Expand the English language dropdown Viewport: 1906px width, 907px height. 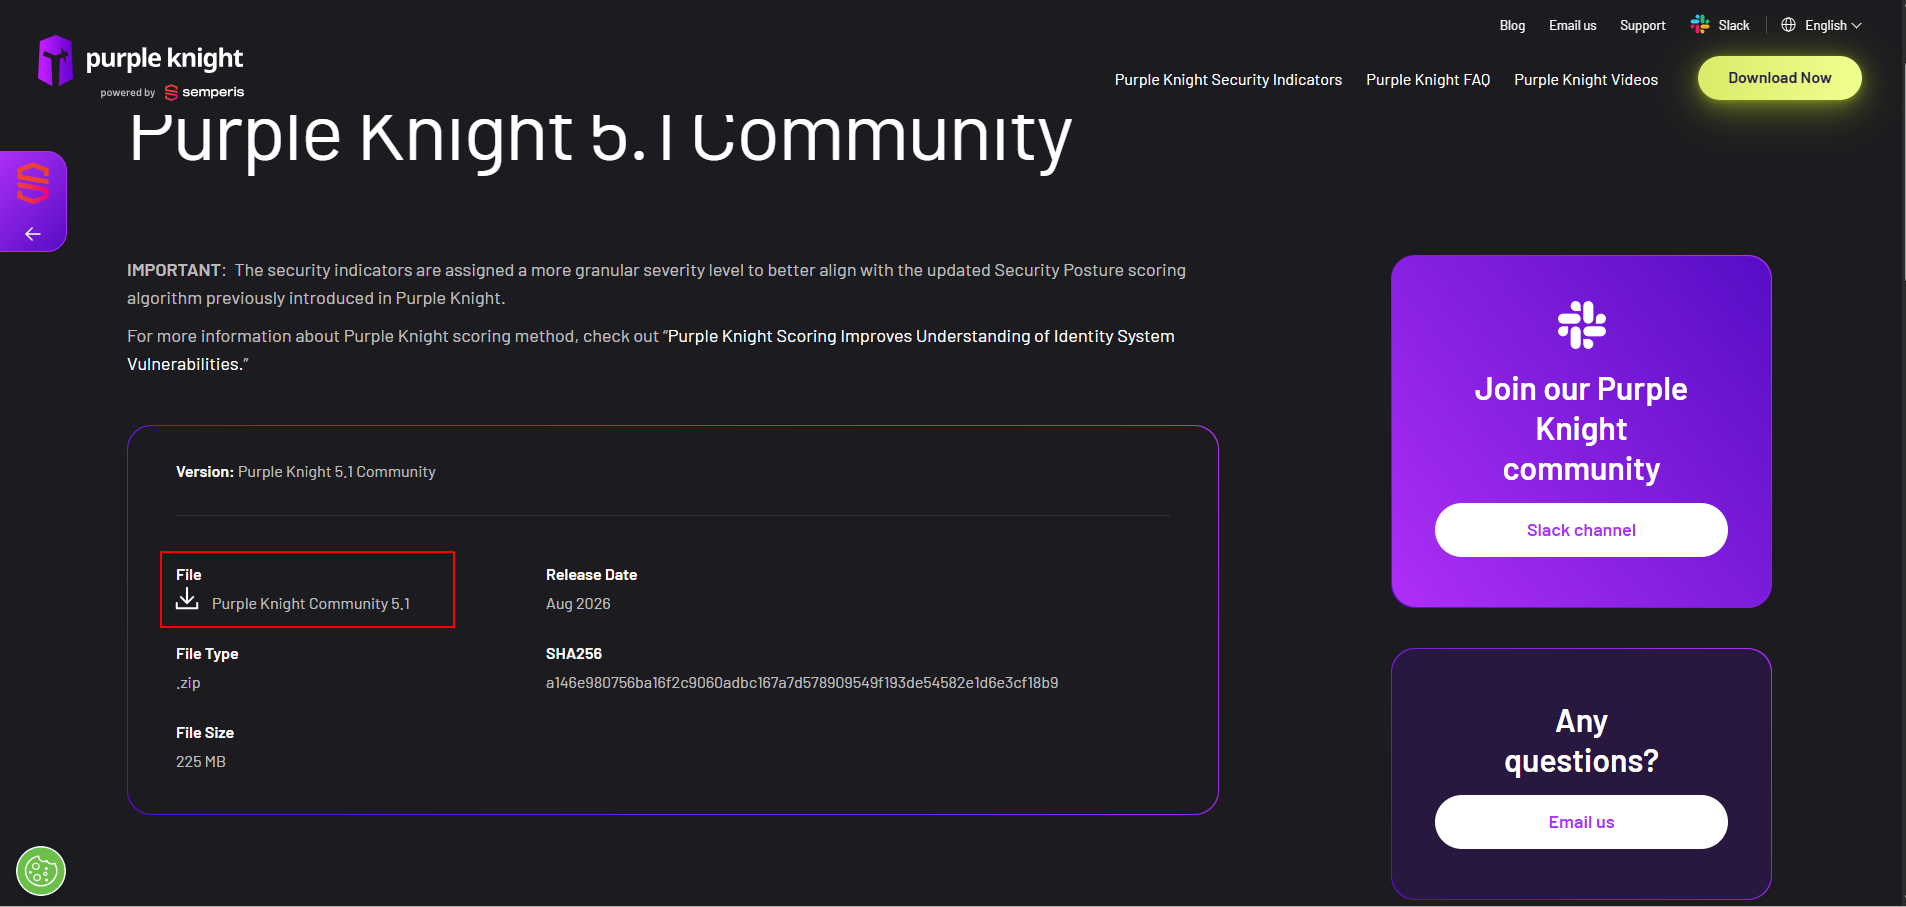(x=1821, y=25)
